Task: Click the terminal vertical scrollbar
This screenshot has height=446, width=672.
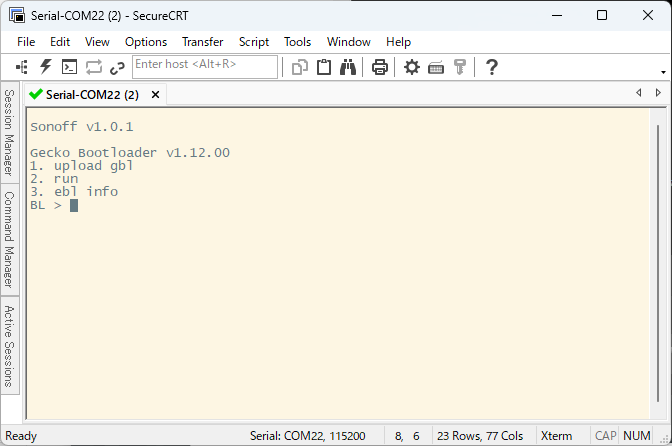Action: point(658,263)
